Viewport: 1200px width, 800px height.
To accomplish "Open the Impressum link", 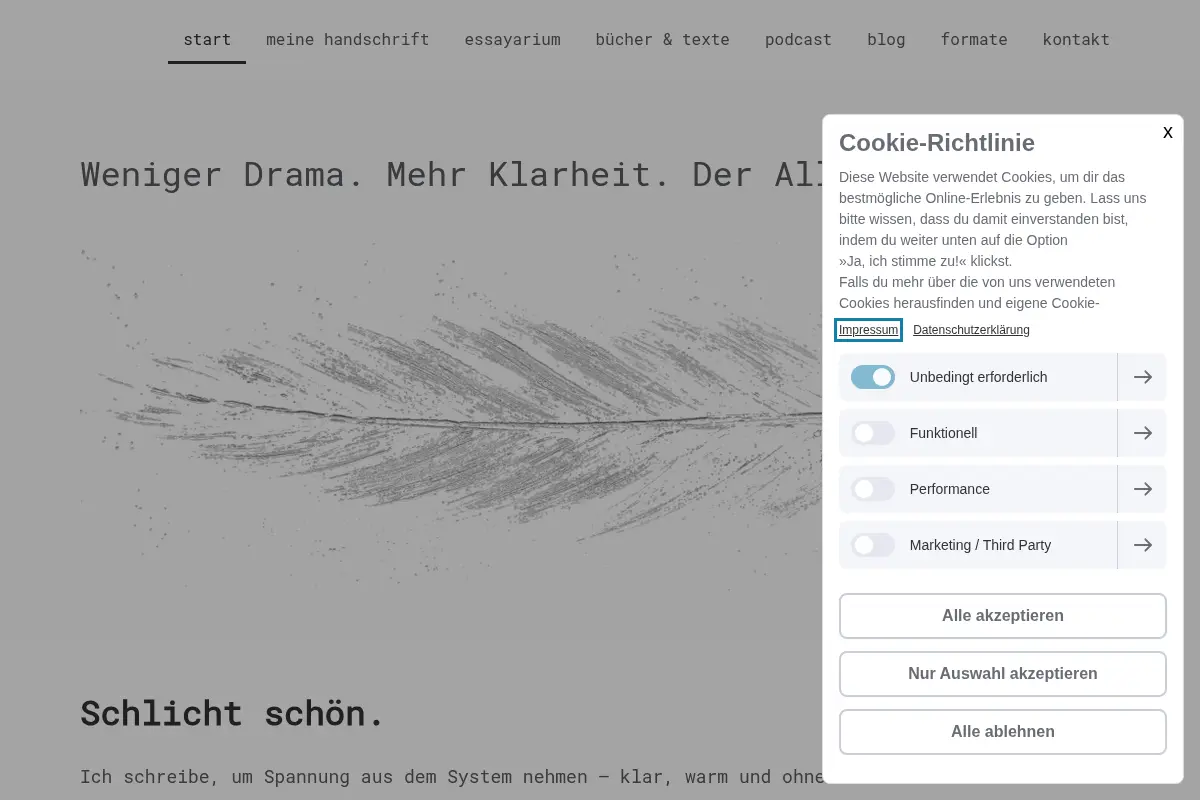I will [x=868, y=330].
